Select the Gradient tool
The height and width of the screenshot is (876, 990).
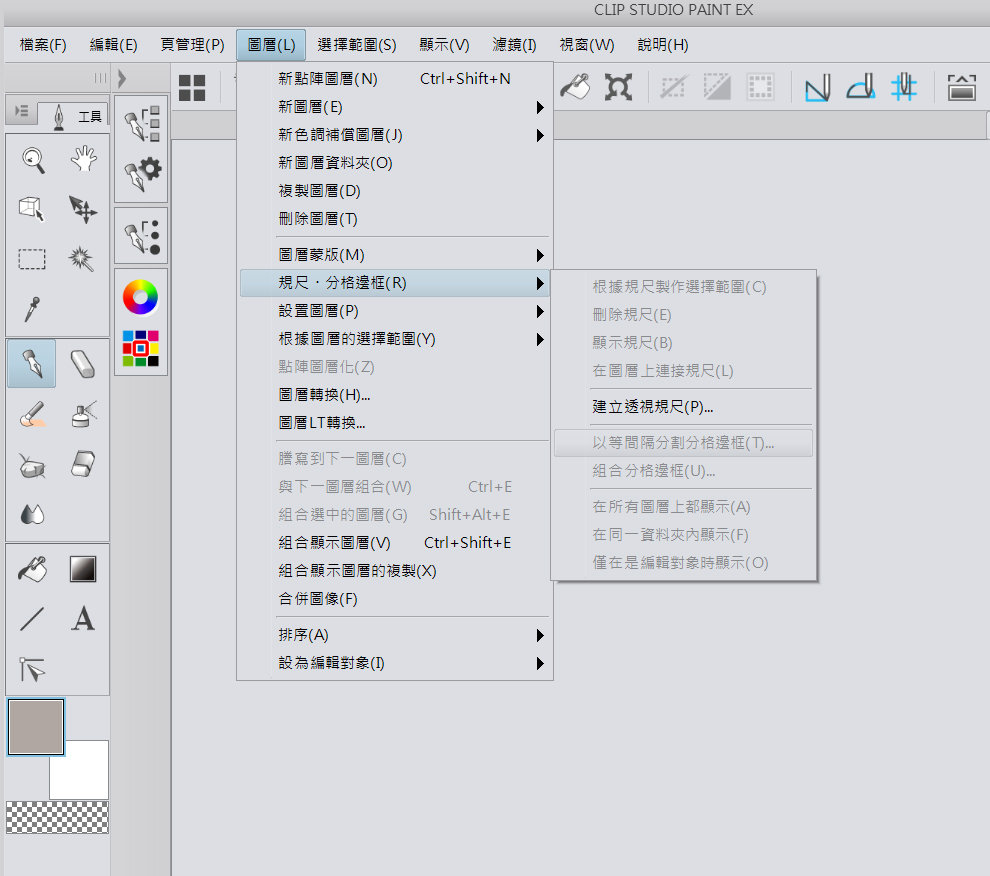pos(83,569)
